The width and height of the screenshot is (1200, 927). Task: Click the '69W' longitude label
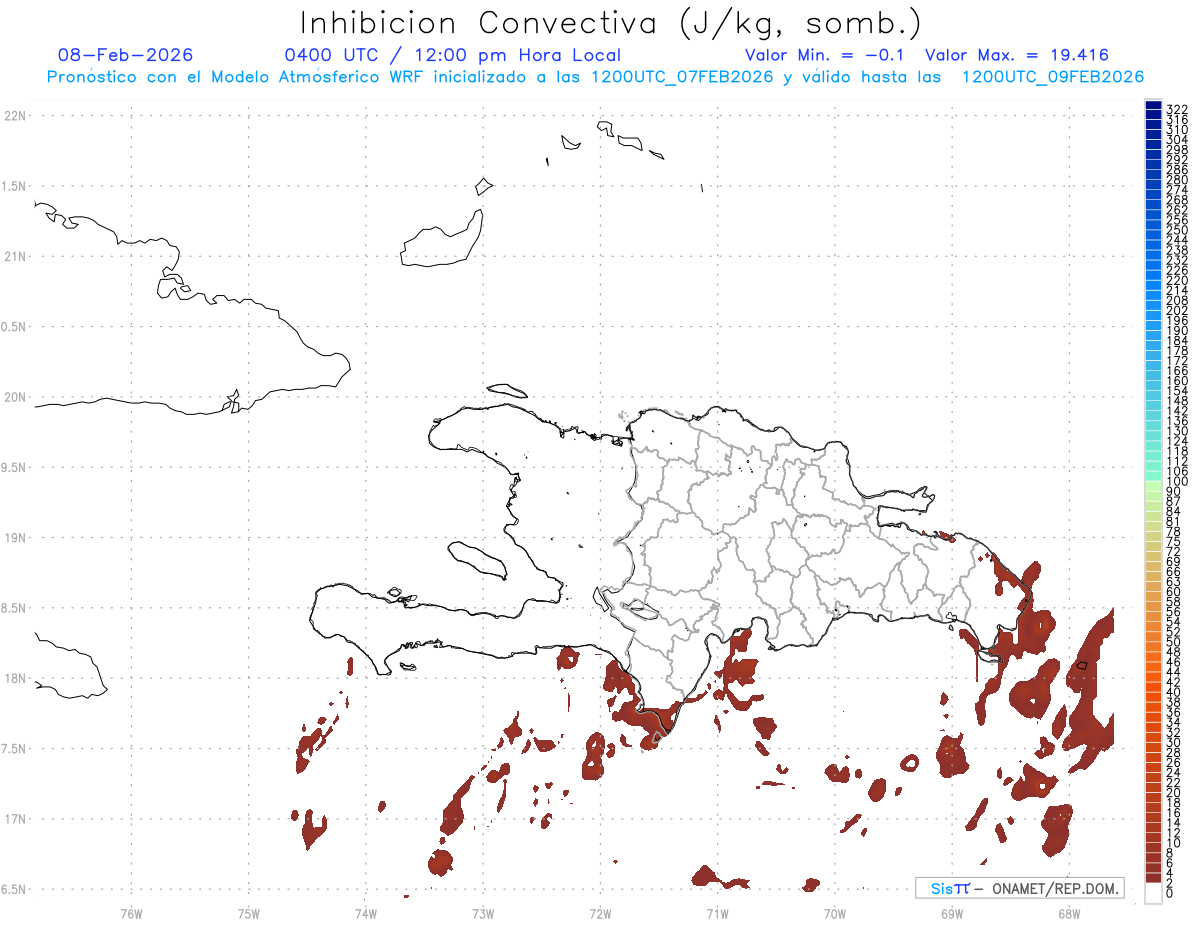pos(951,913)
